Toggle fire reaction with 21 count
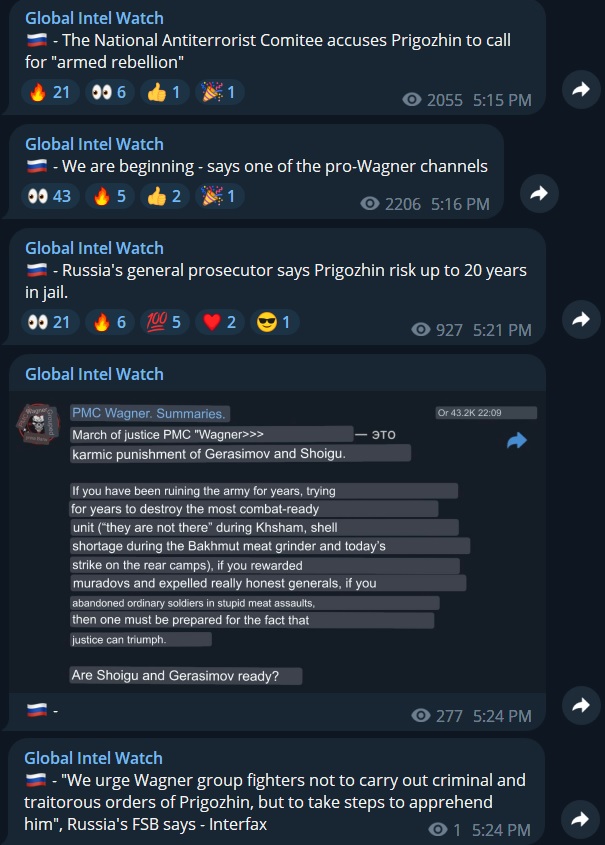 [50, 92]
